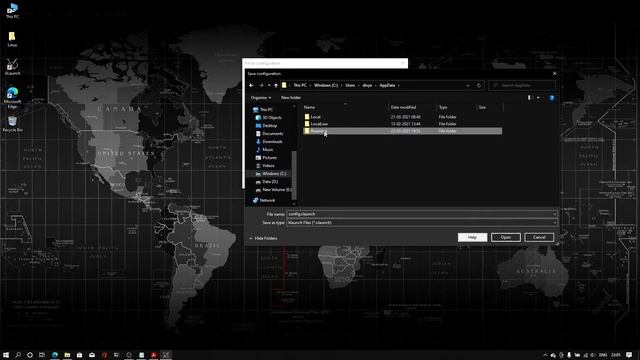
Task: Click Windows (C:) in address path
Action: [x=326, y=85]
